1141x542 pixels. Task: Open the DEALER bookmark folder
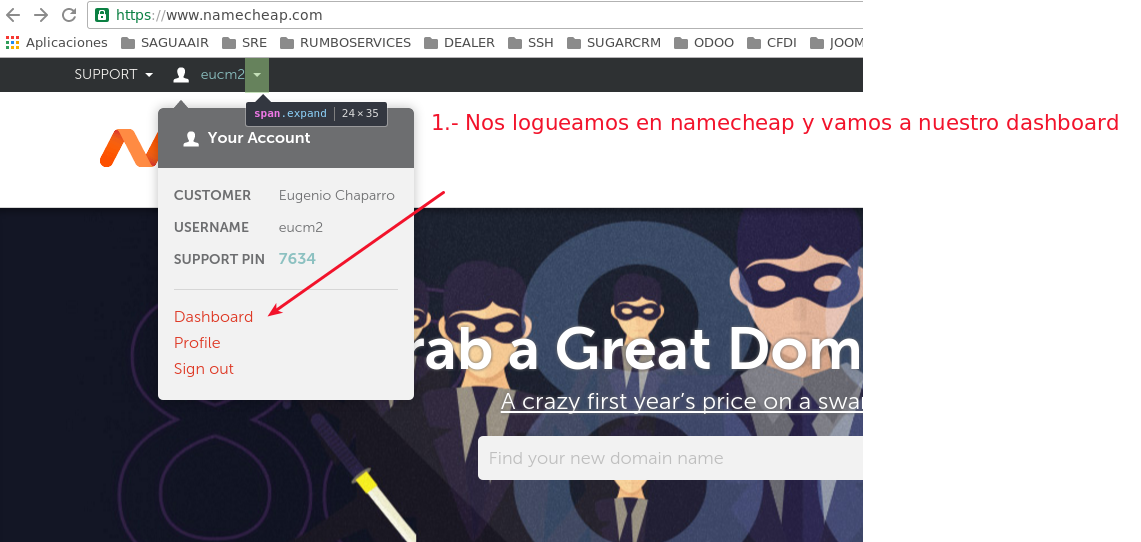click(x=459, y=43)
